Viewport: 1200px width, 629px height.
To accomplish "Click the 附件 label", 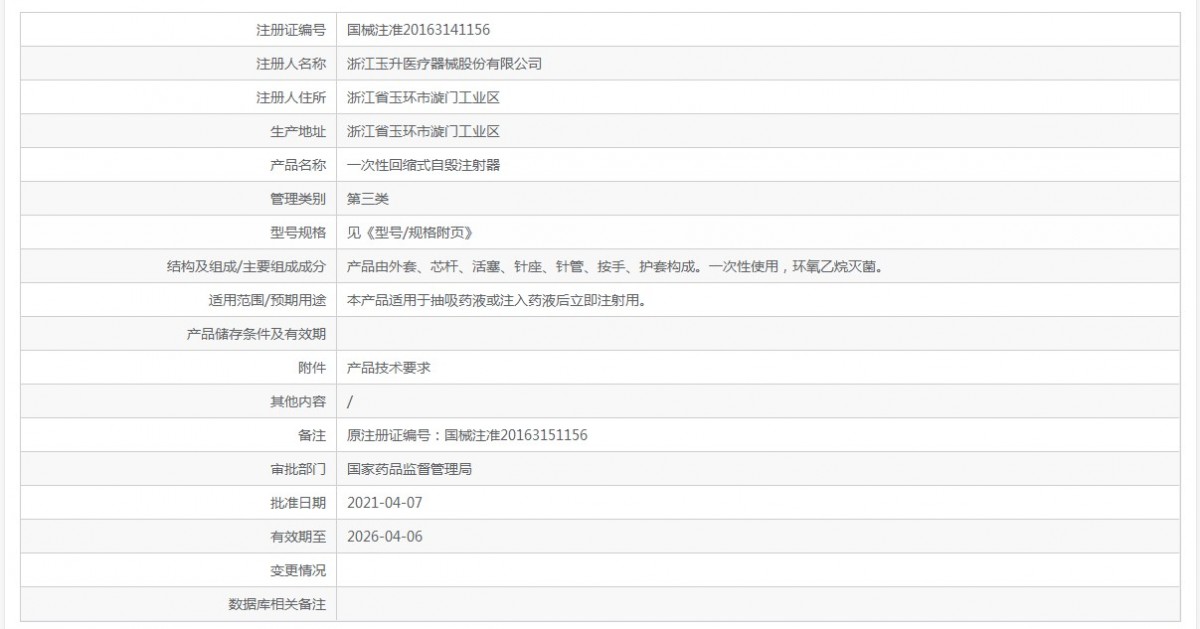I will (312, 368).
